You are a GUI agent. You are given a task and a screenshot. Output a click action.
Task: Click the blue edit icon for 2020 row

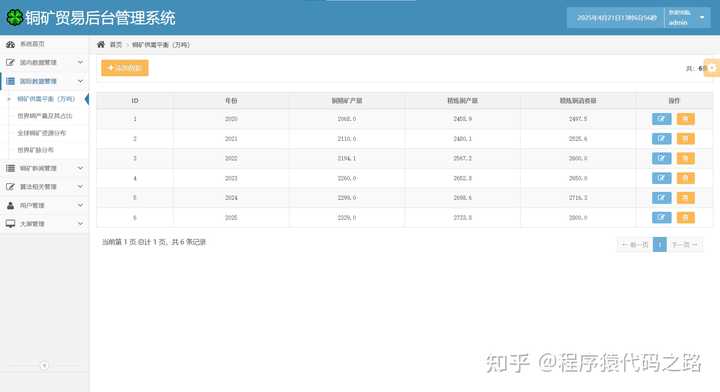[x=661, y=119]
